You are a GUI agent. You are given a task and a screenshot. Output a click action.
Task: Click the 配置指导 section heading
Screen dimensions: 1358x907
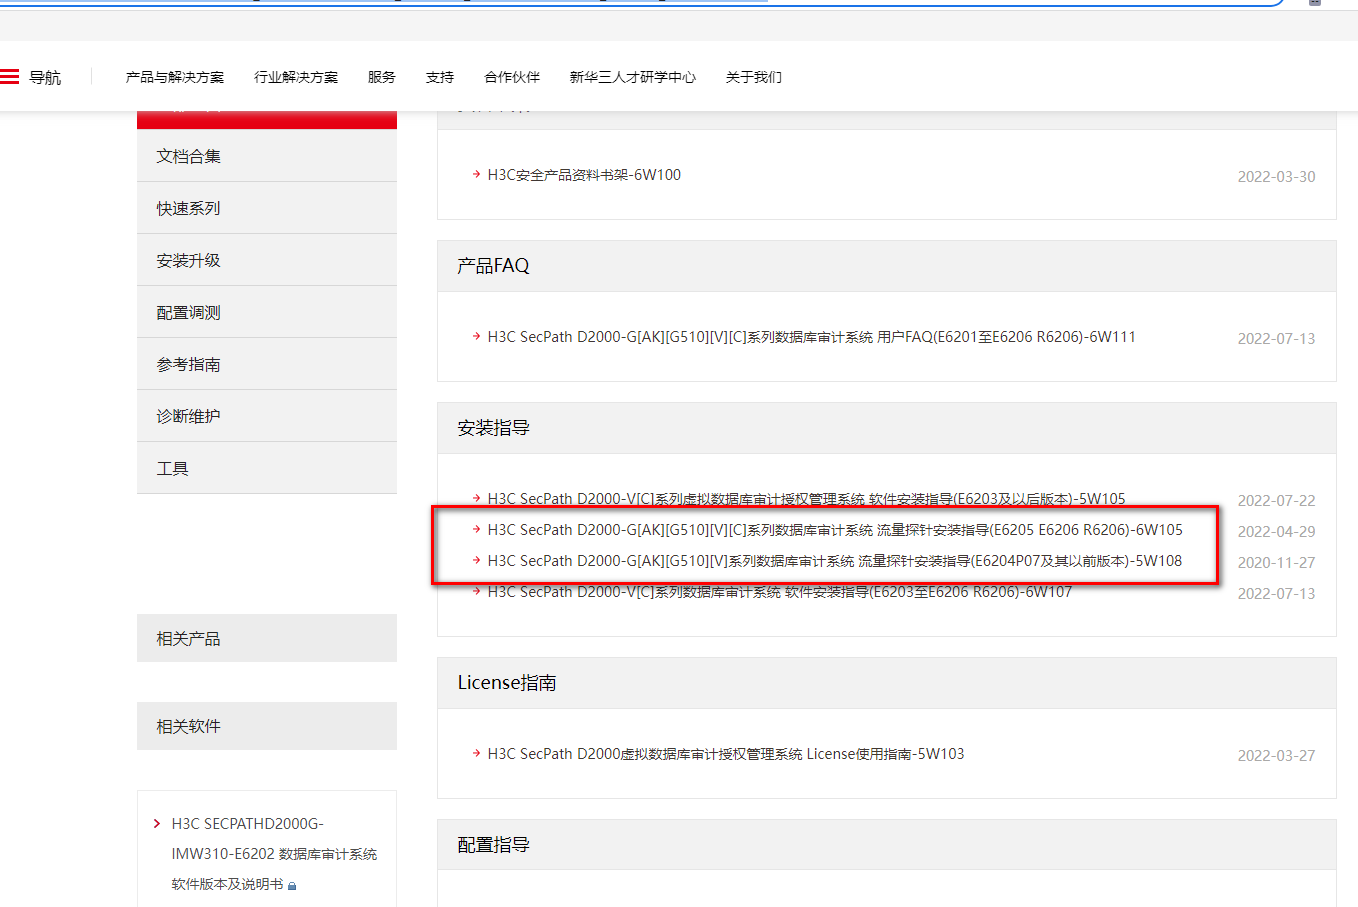tap(493, 845)
